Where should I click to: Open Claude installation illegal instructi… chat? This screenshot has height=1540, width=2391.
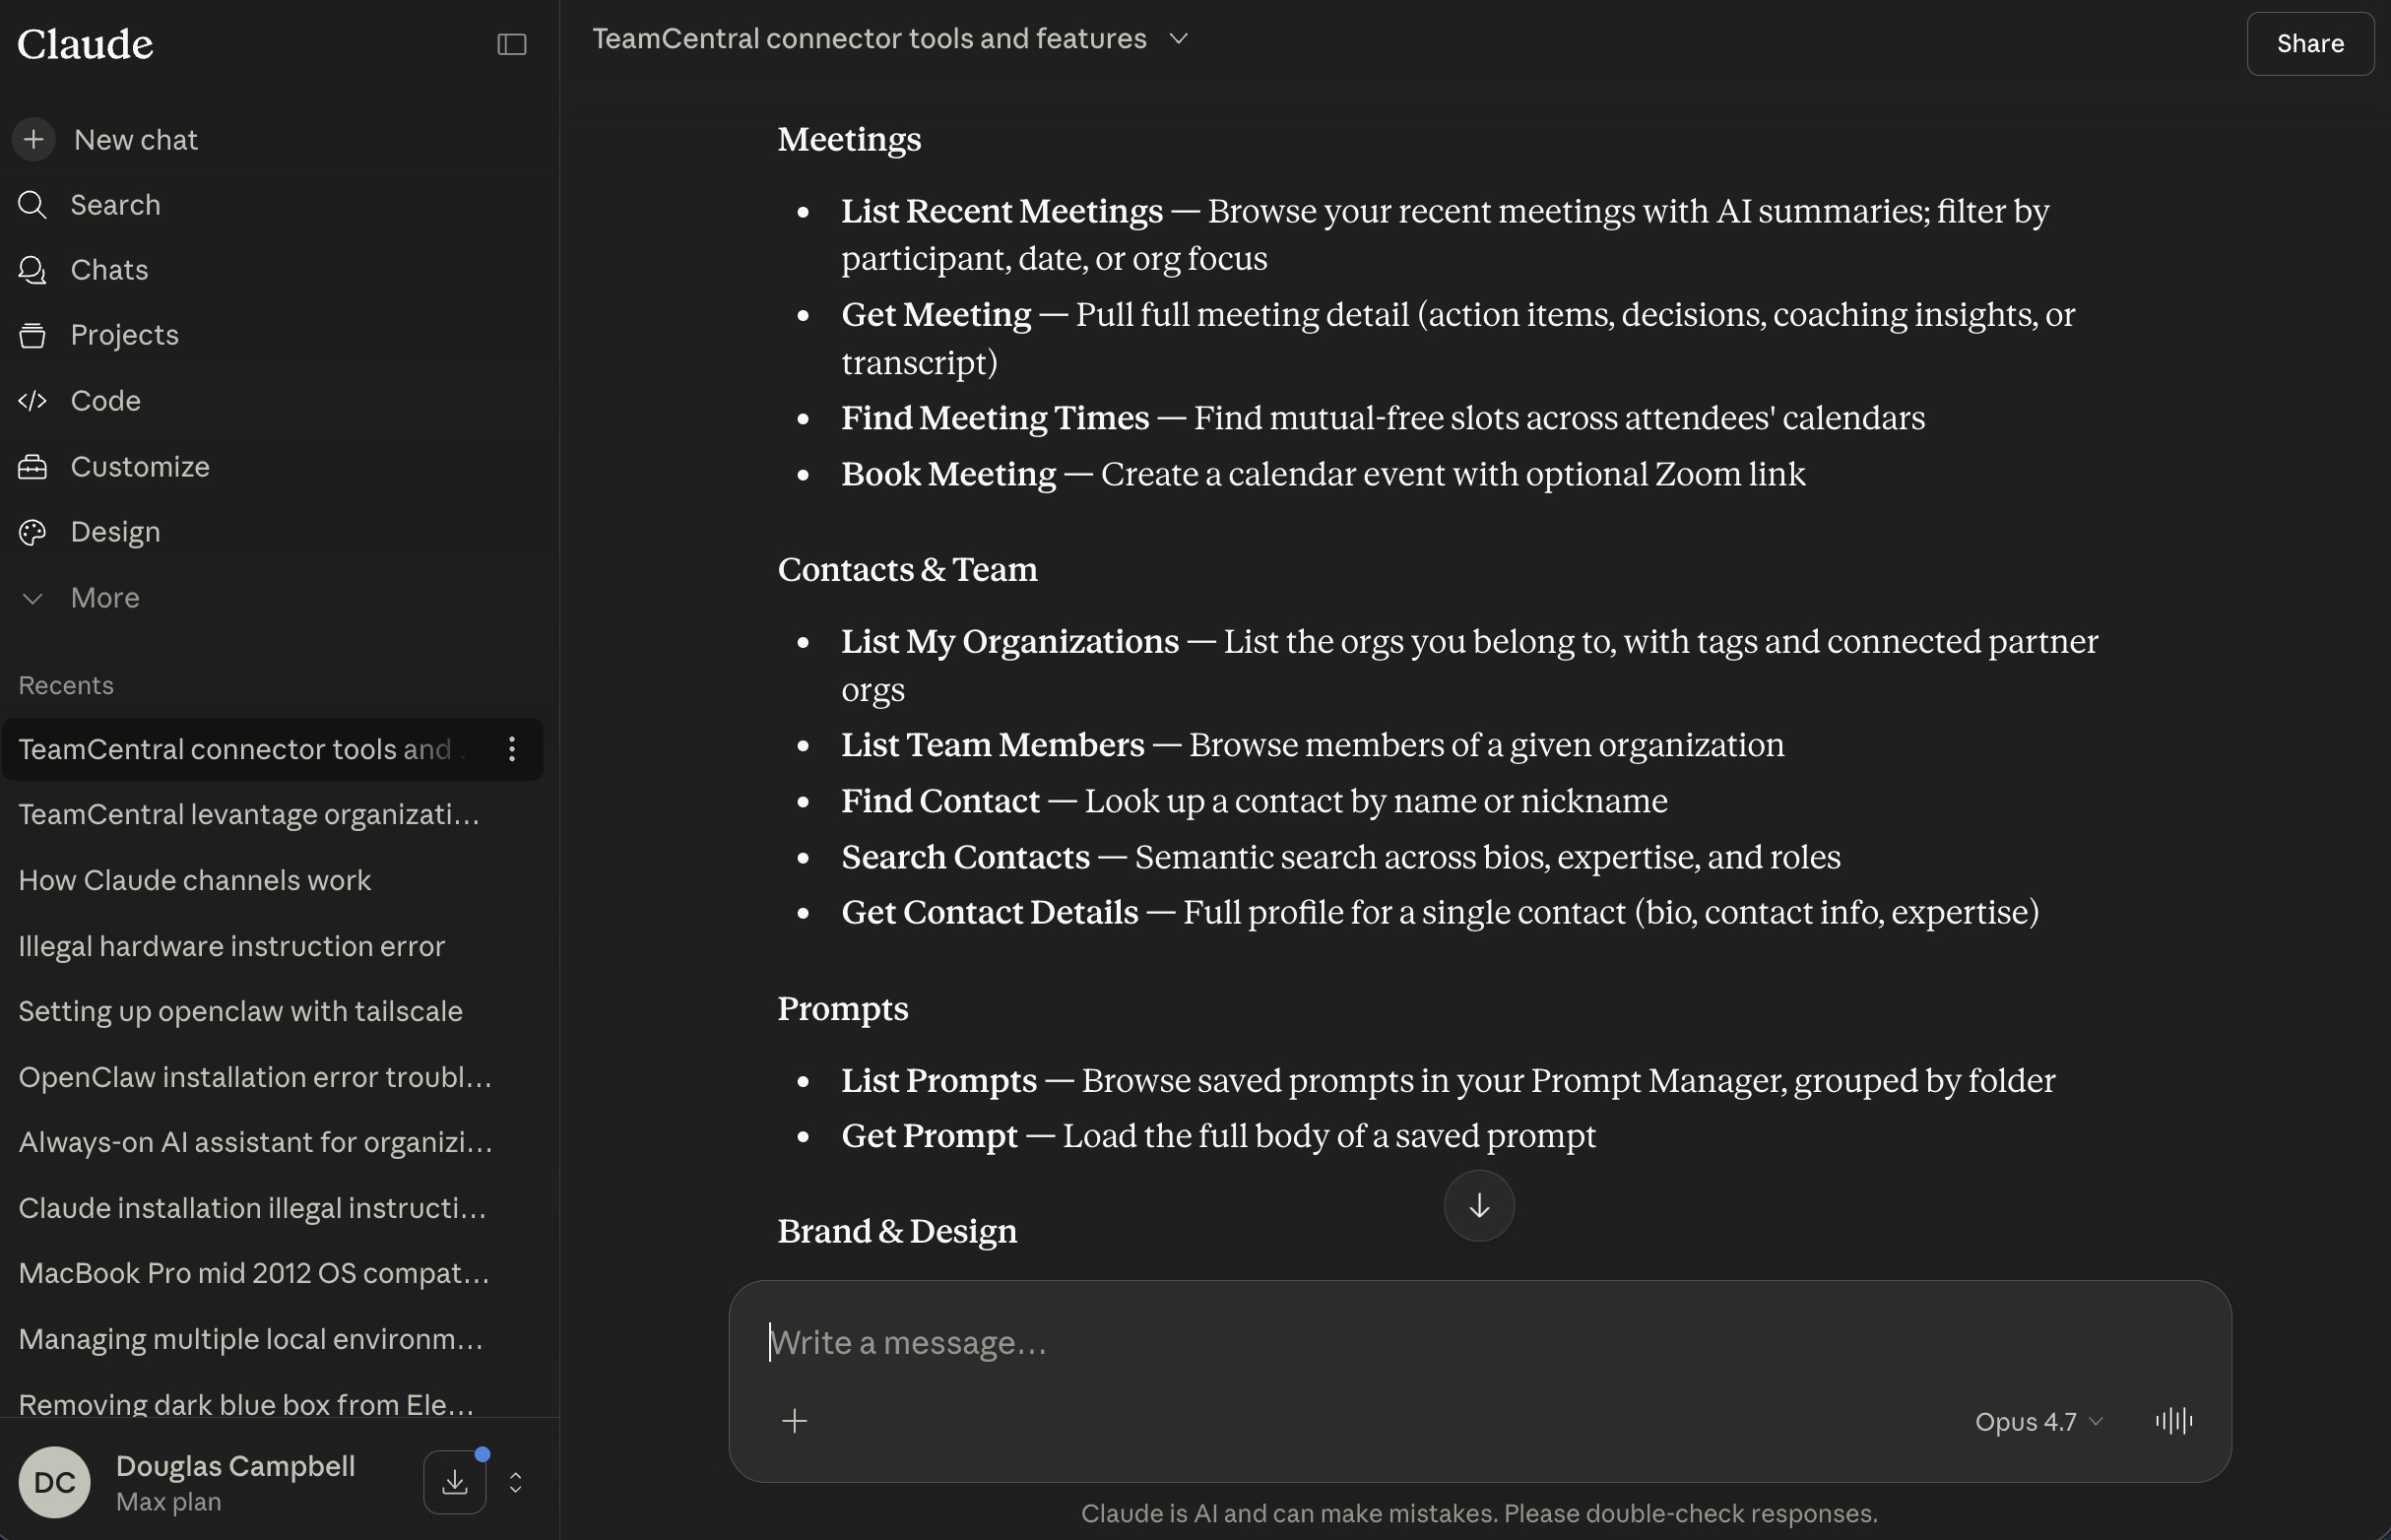click(272, 1208)
